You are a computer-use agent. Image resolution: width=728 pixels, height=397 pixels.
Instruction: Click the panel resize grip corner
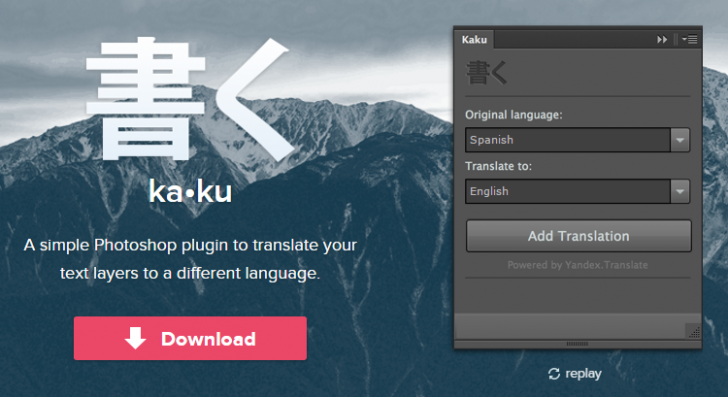pos(694,332)
